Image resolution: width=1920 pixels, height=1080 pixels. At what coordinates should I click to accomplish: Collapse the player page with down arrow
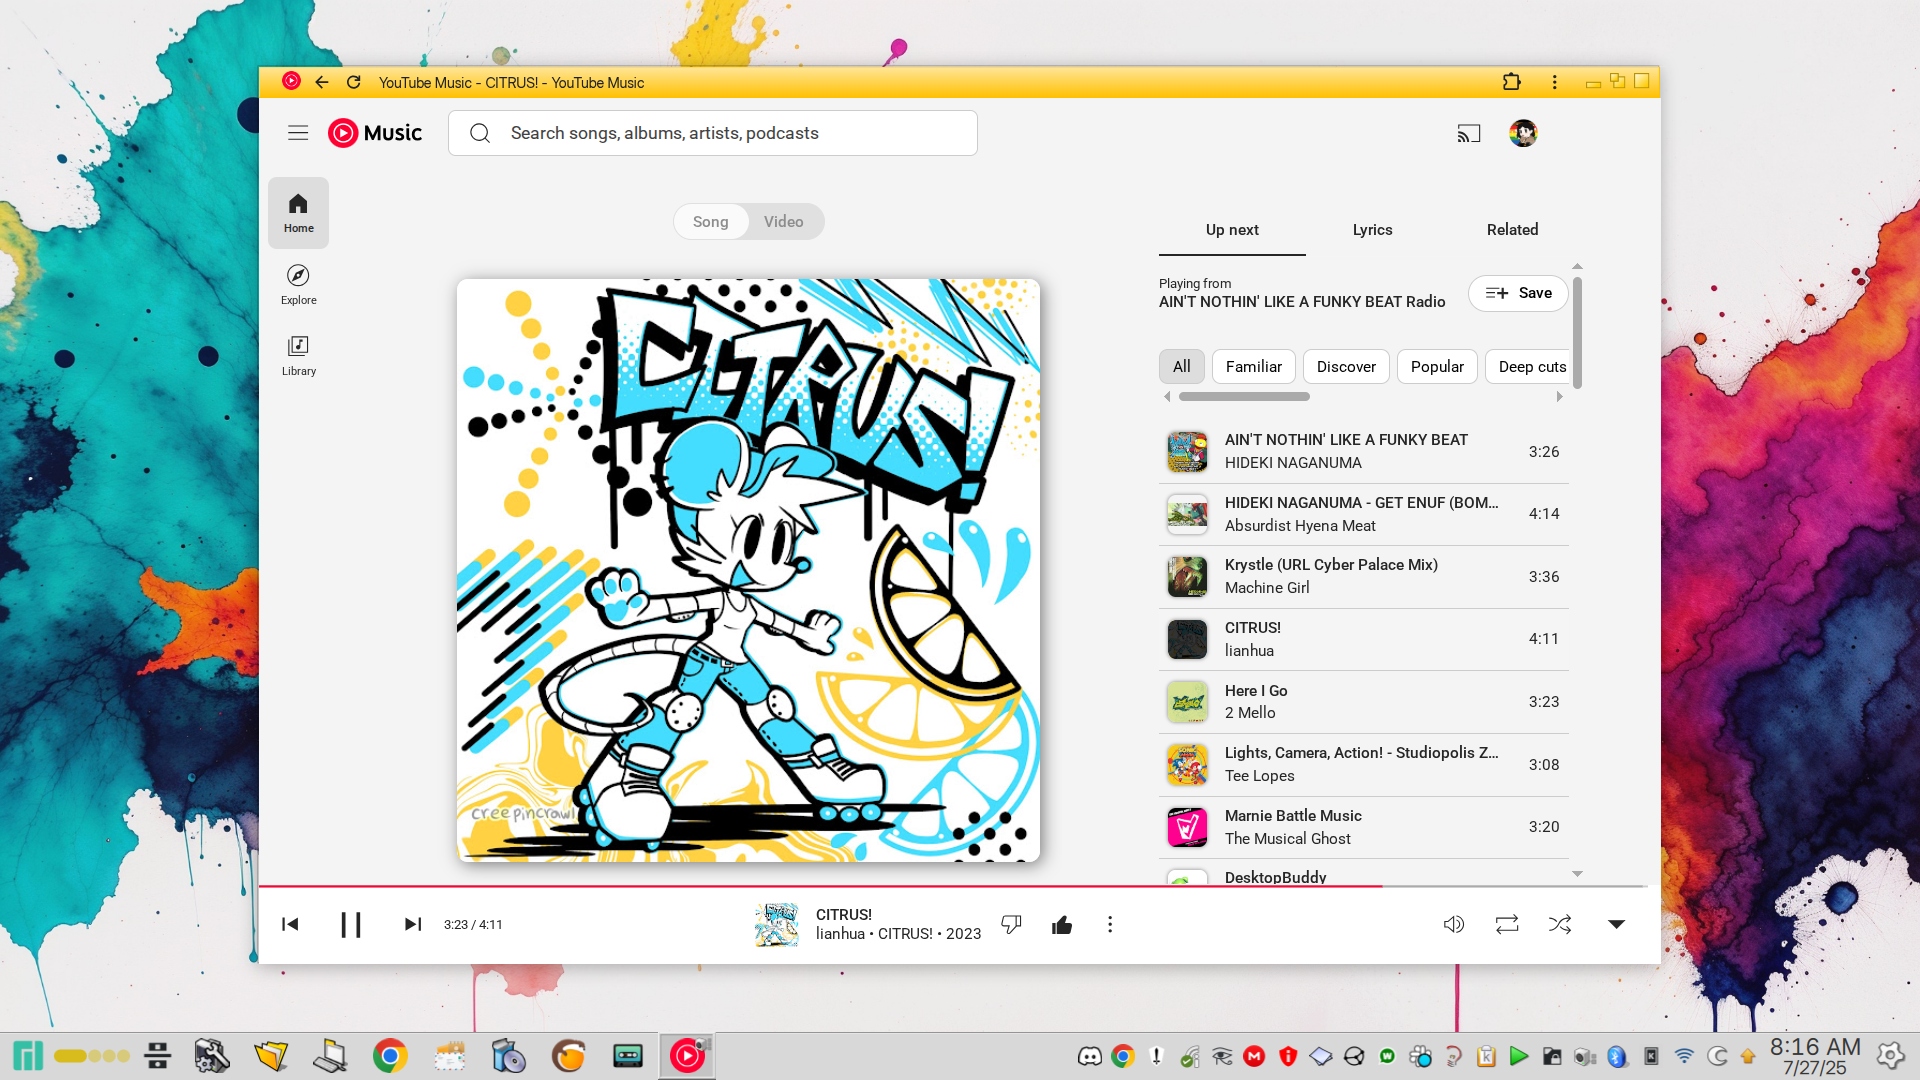[1616, 924]
